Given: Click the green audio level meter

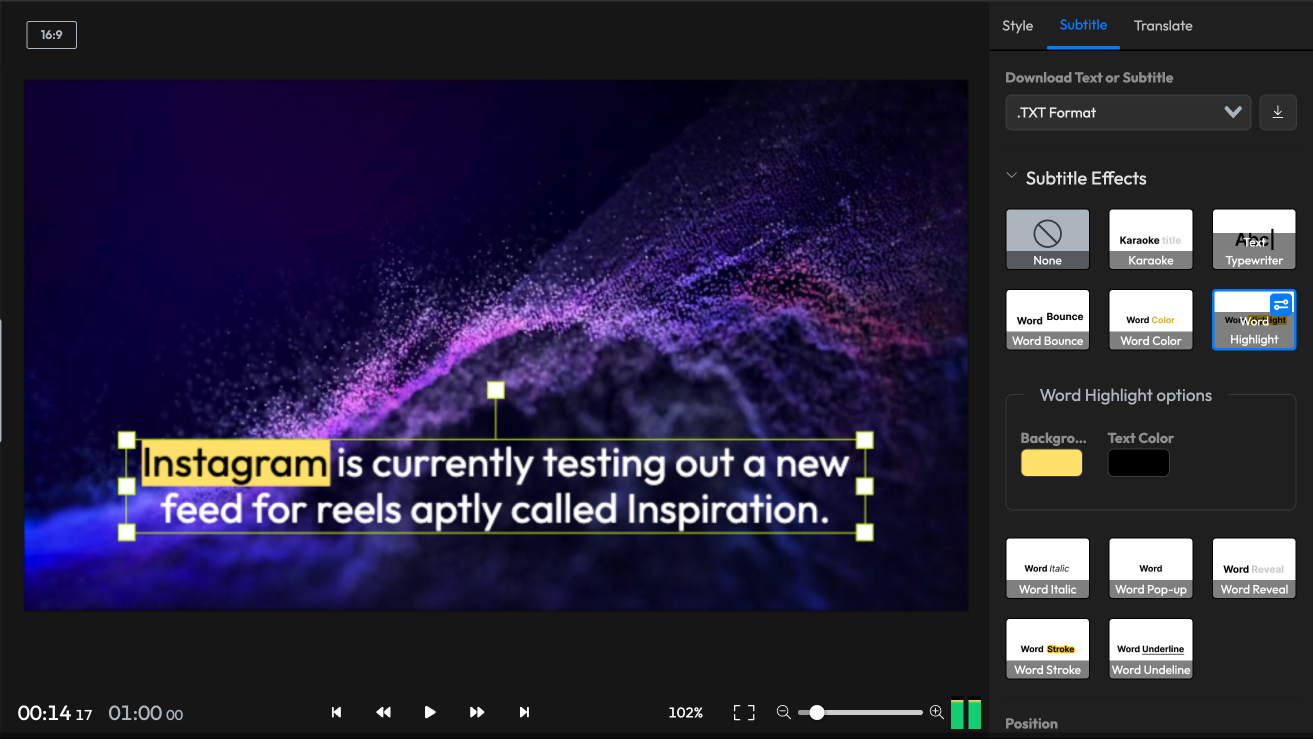Looking at the screenshot, I should point(966,713).
